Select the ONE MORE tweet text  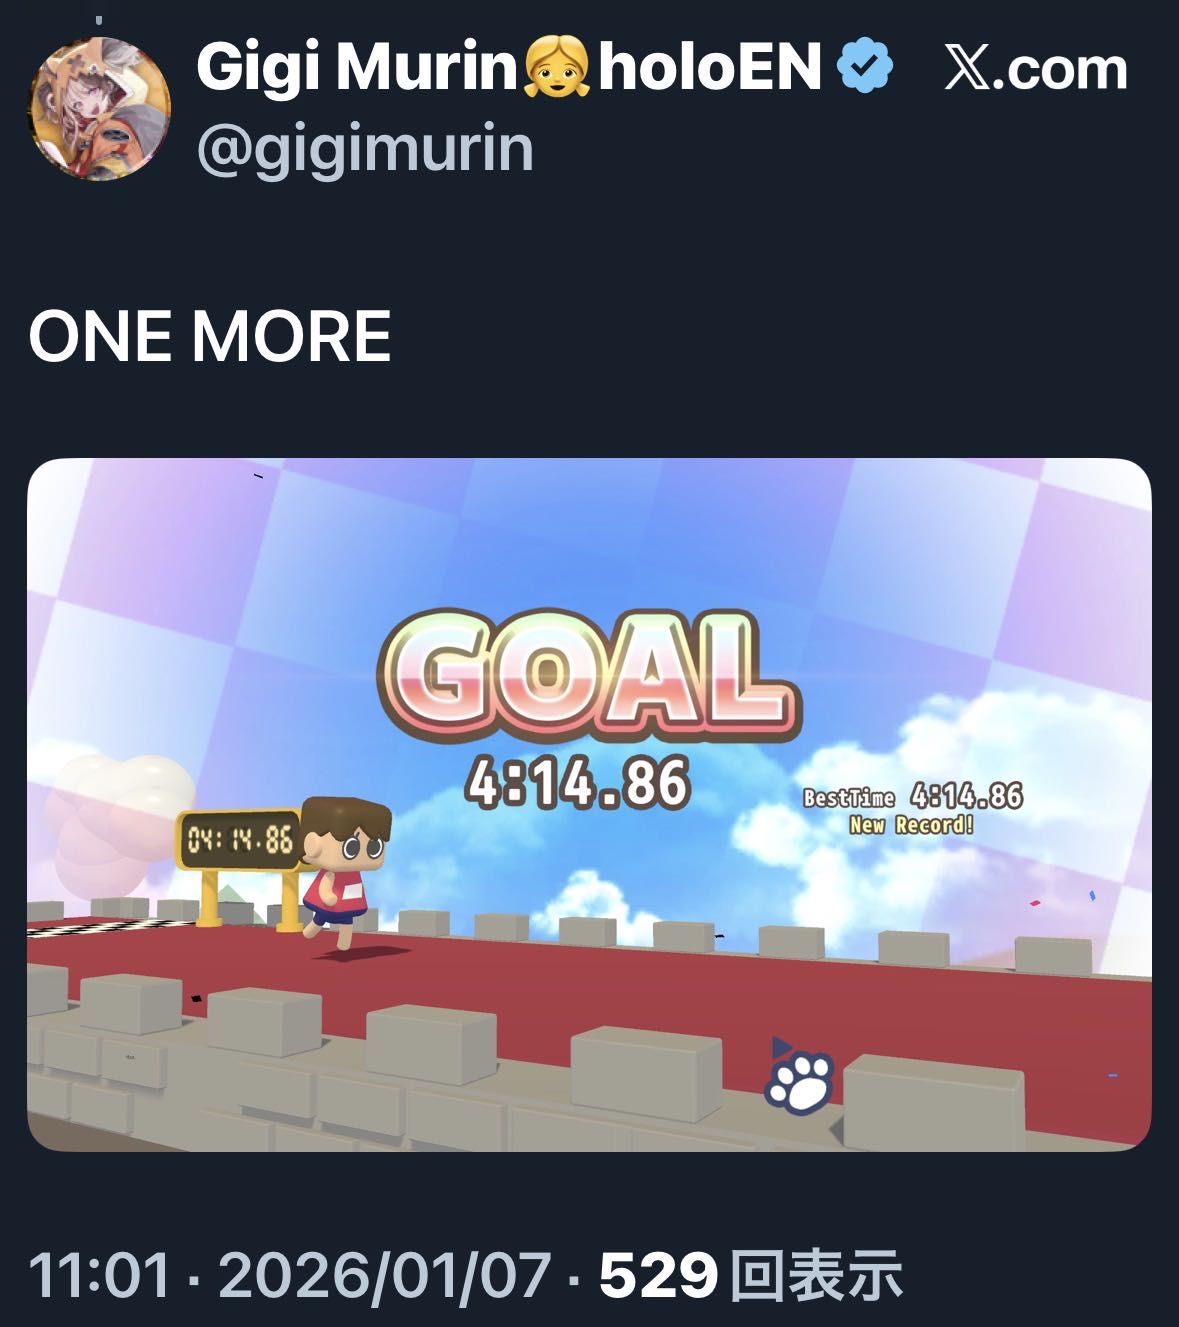click(x=210, y=336)
